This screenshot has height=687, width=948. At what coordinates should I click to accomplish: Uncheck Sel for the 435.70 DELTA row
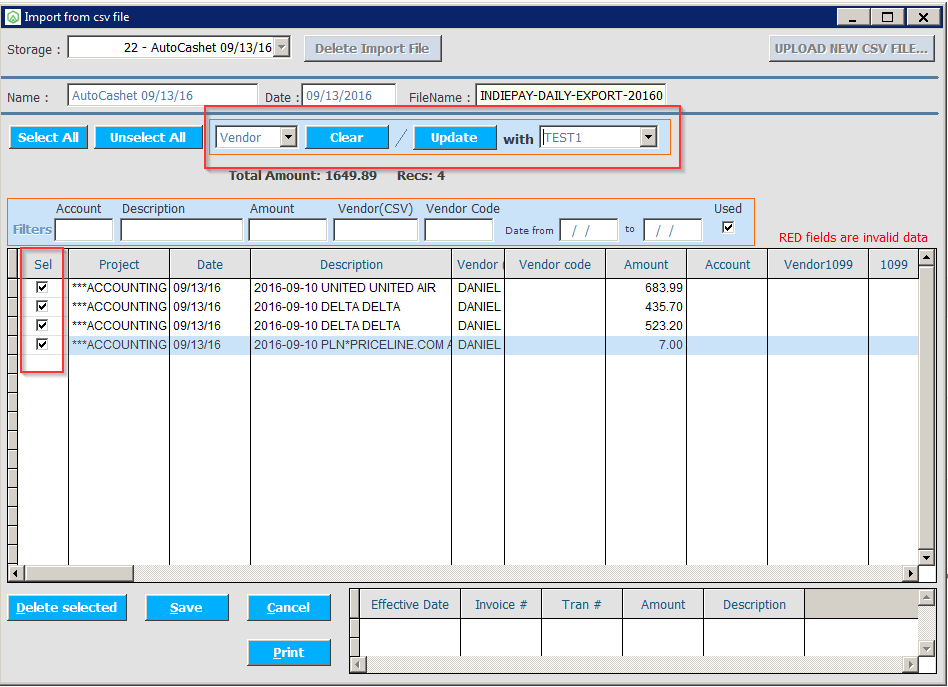point(42,306)
